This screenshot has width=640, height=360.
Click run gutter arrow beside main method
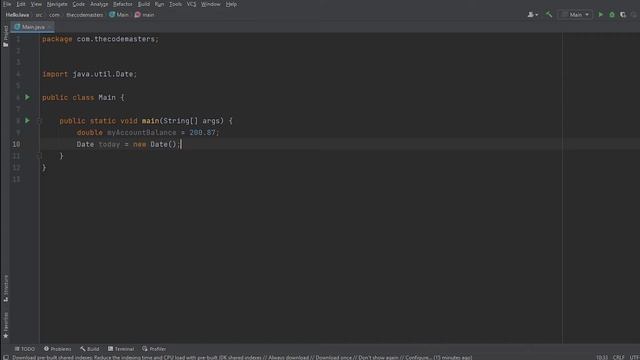(27, 120)
